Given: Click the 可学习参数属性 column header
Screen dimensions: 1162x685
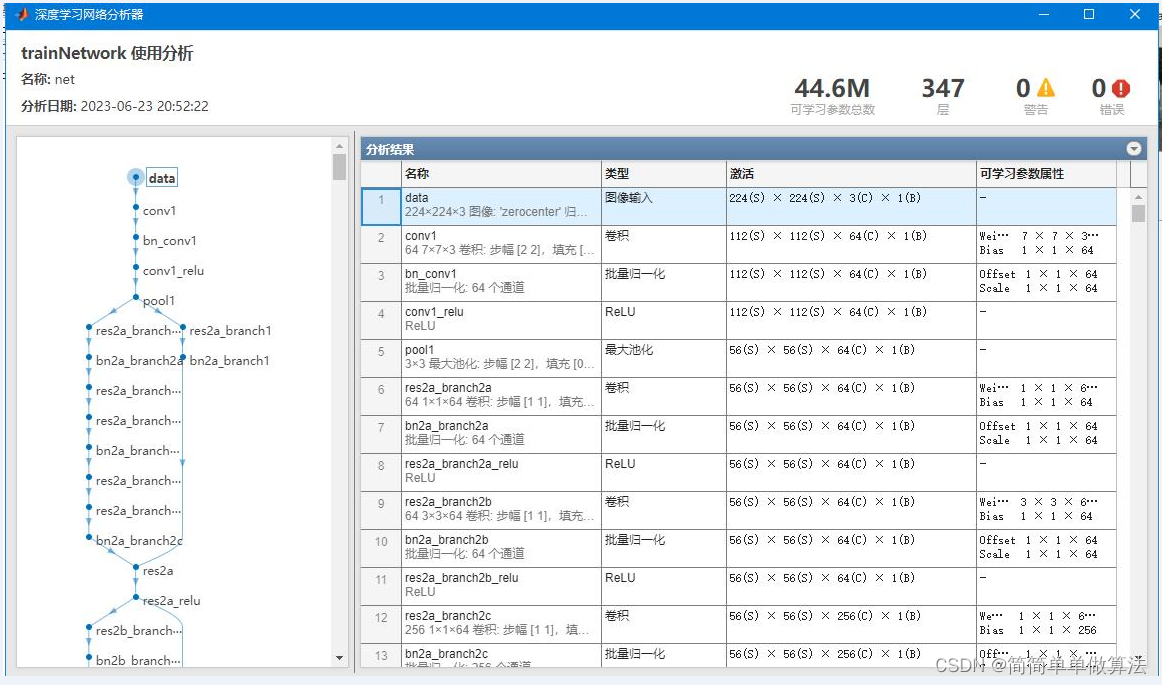Looking at the screenshot, I should tap(1046, 173).
